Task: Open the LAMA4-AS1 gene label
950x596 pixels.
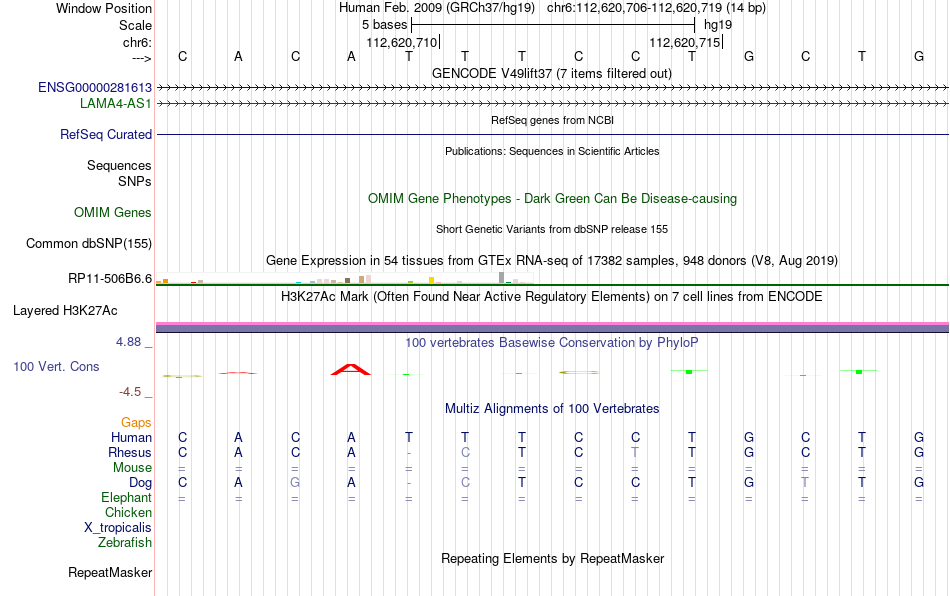Action: point(116,104)
